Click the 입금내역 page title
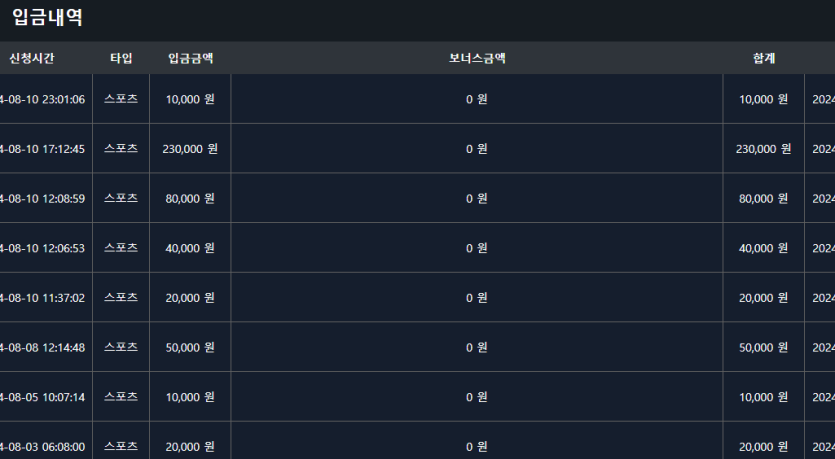835x459 pixels. (x=48, y=18)
